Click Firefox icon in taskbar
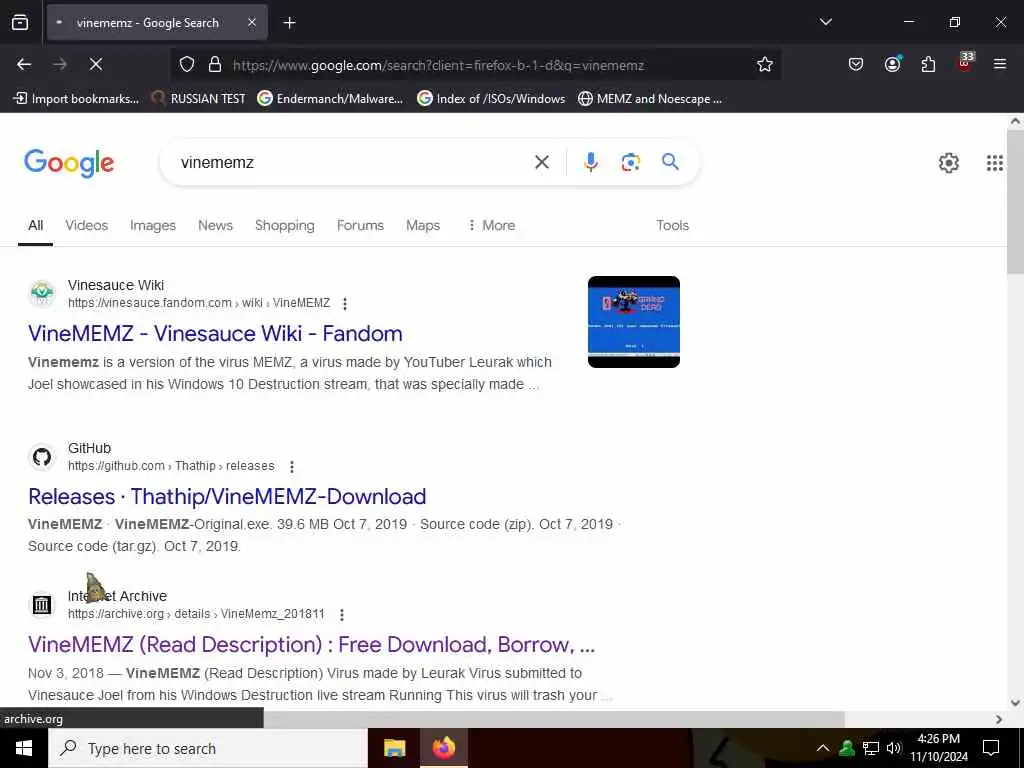The image size is (1024, 768). 443,748
